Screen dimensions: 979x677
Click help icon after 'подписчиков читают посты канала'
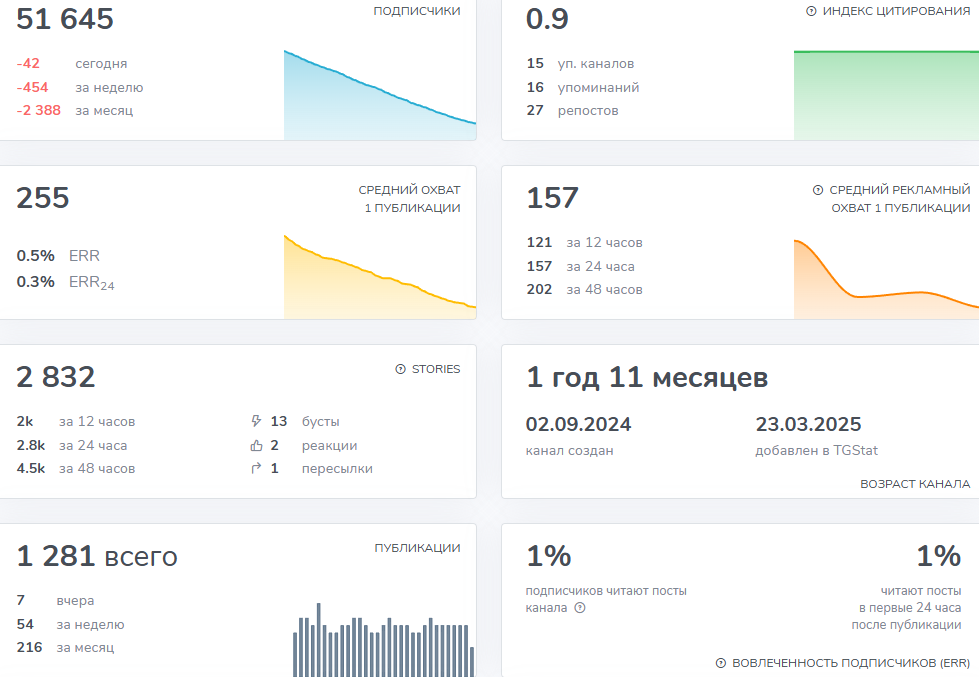click(580, 608)
